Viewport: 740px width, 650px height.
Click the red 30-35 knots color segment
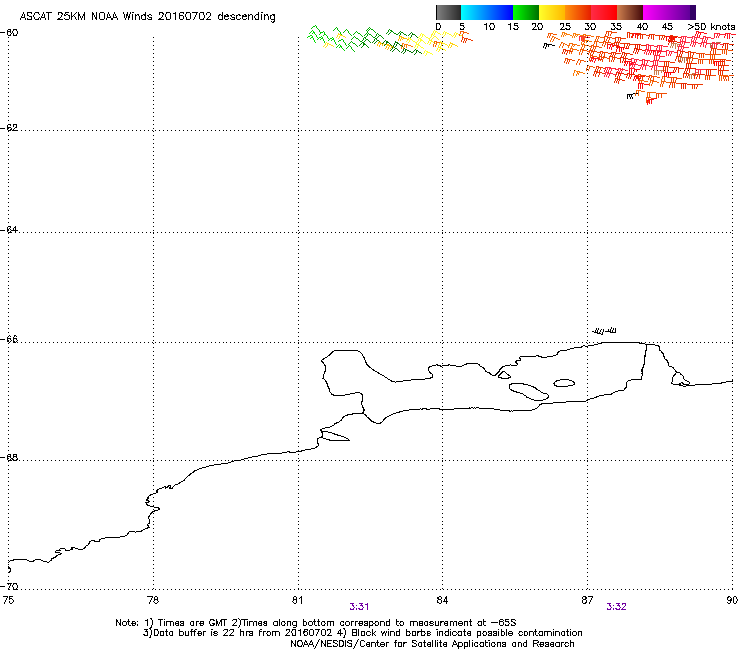[x=604, y=12]
